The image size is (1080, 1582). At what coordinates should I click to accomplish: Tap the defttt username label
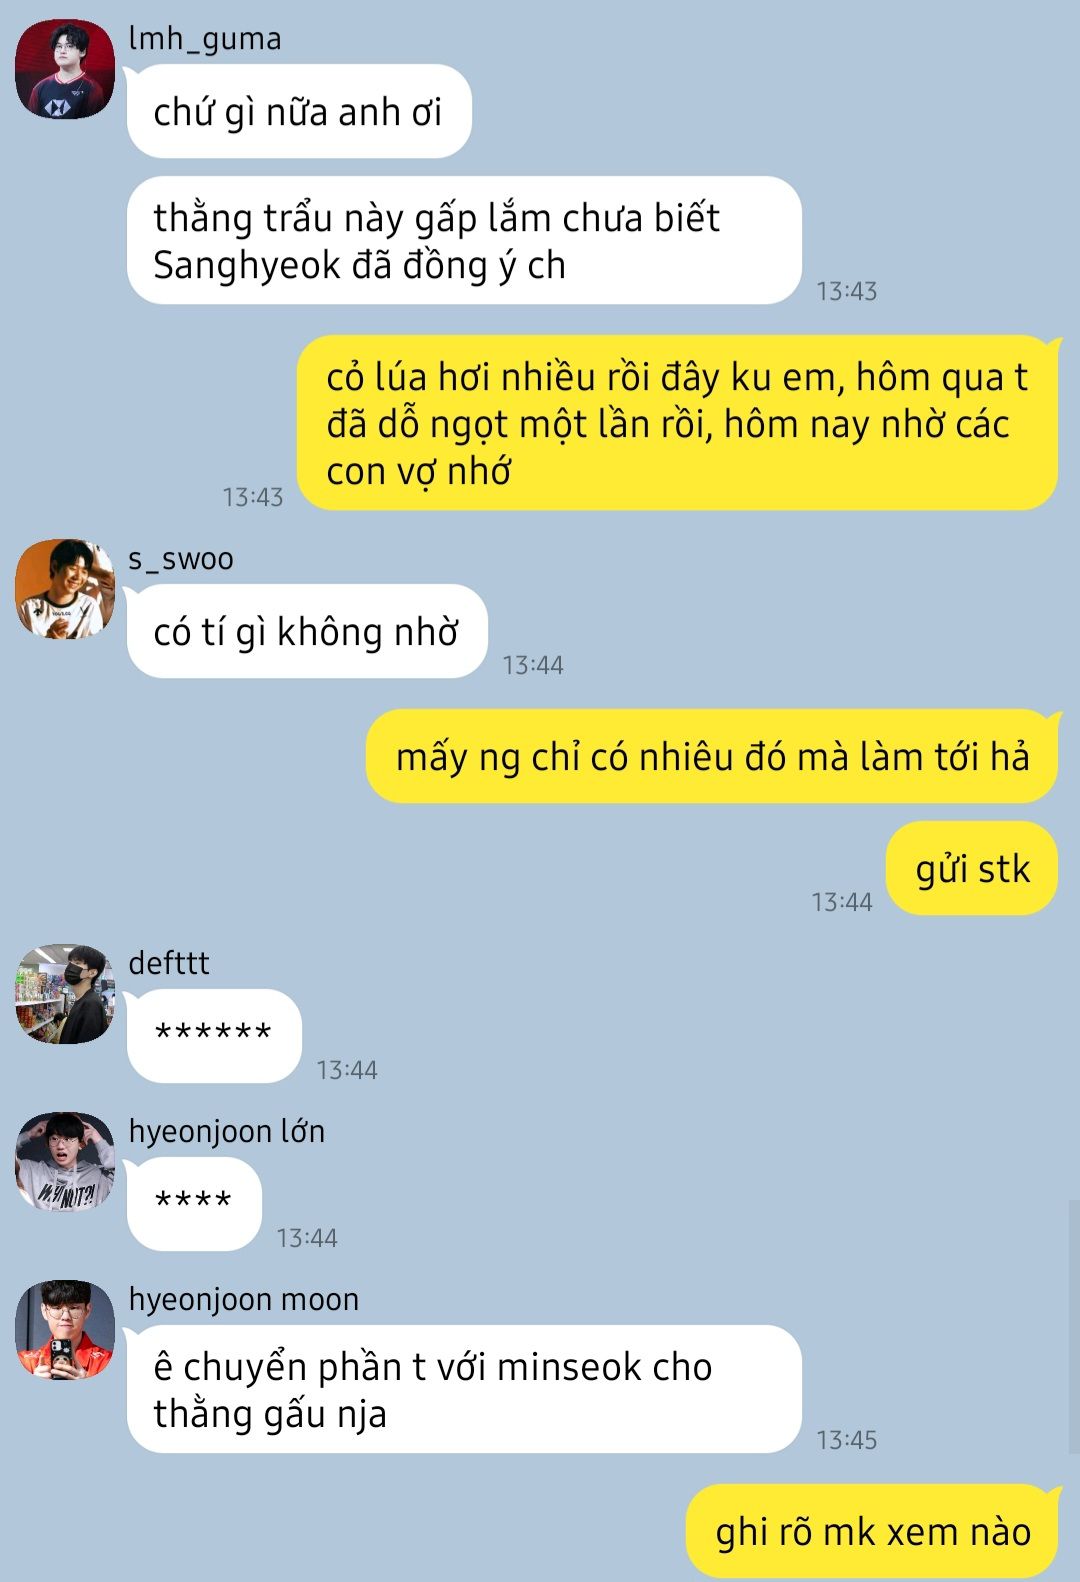(x=169, y=963)
